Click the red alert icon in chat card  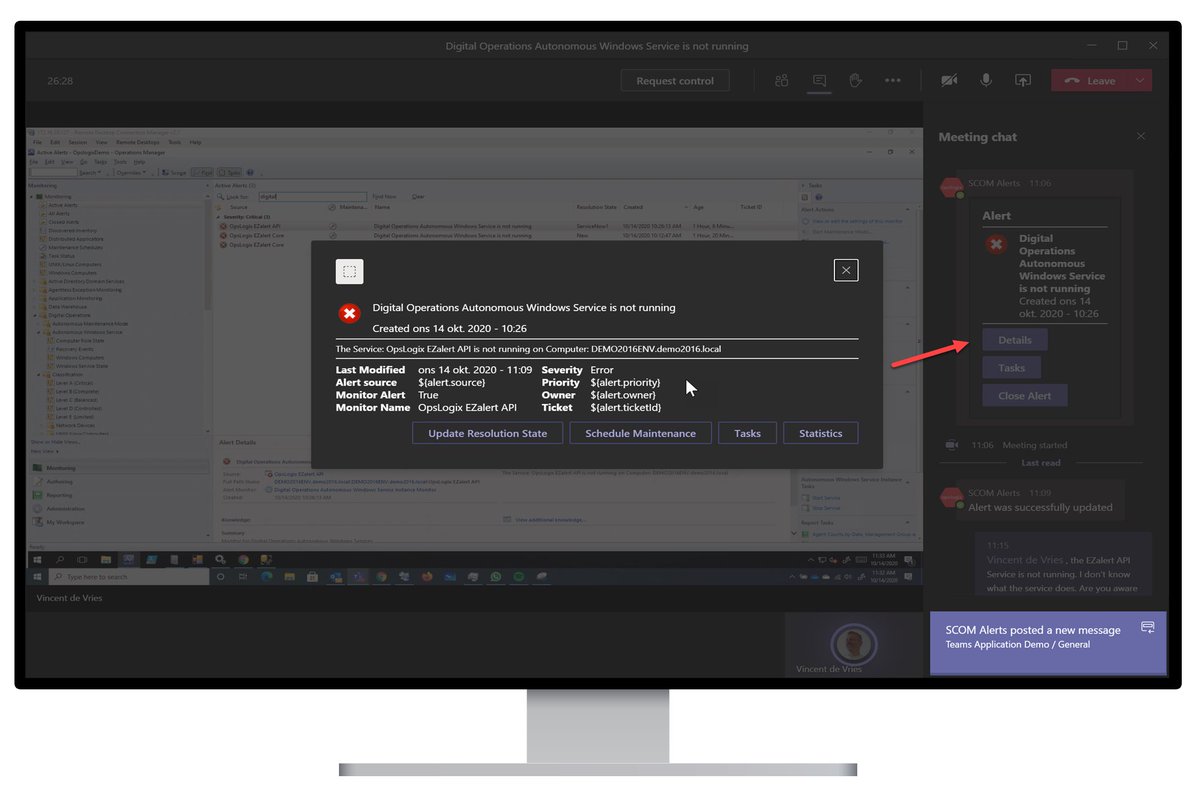click(x=996, y=243)
